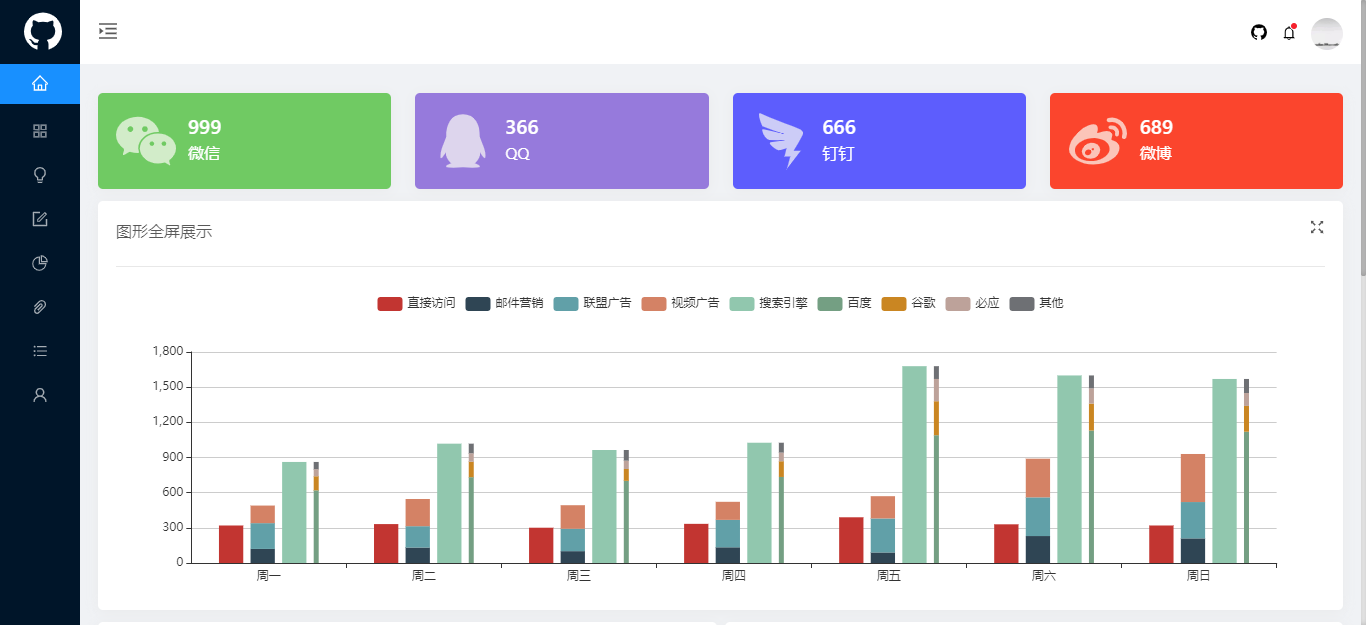Toggle the 其他 legend series

point(1037,303)
